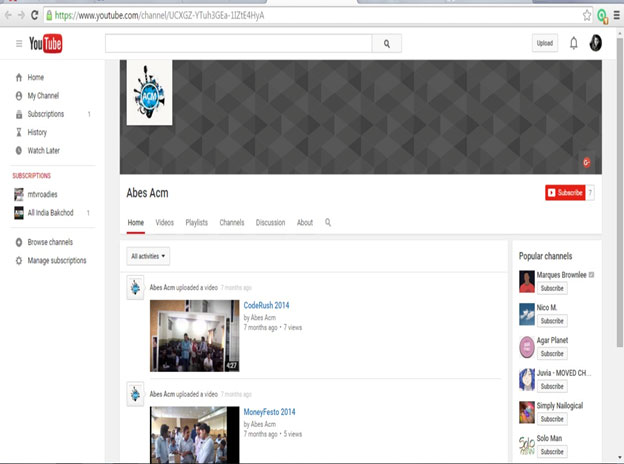Click the Solo Man channel thumbnail
Screen dimensions: 624x464
pyautogui.click(x=526, y=445)
